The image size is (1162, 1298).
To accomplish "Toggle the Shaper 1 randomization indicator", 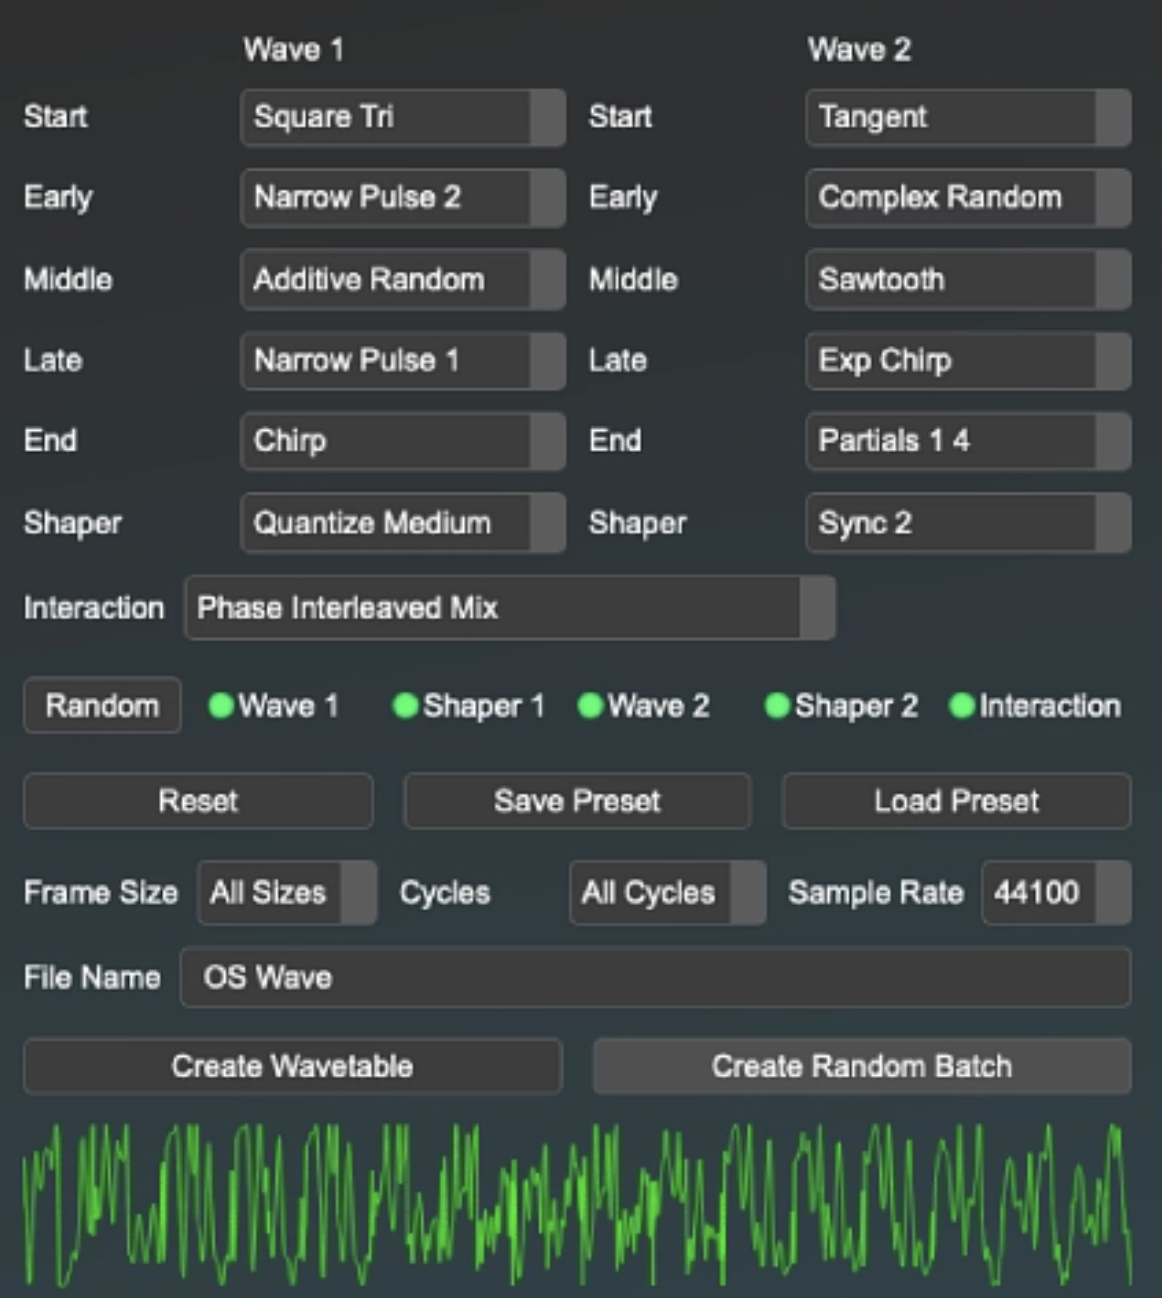I will pyautogui.click(x=406, y=706).
